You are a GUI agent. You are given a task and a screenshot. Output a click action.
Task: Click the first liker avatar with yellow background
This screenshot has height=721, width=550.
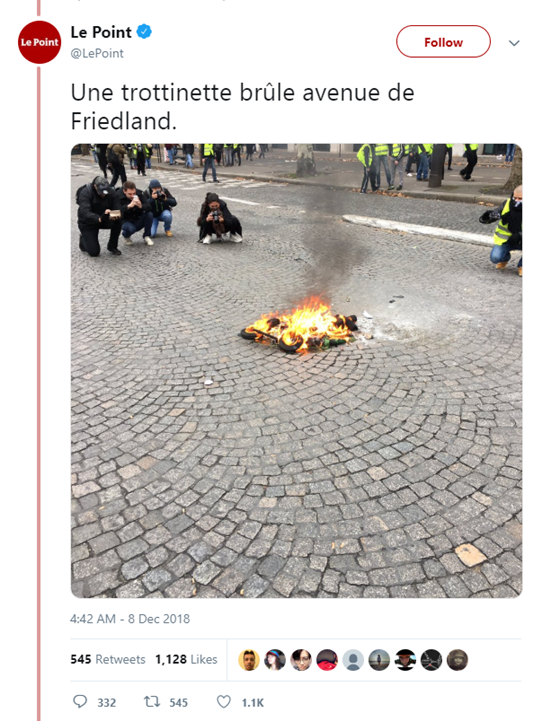[249, 660]
